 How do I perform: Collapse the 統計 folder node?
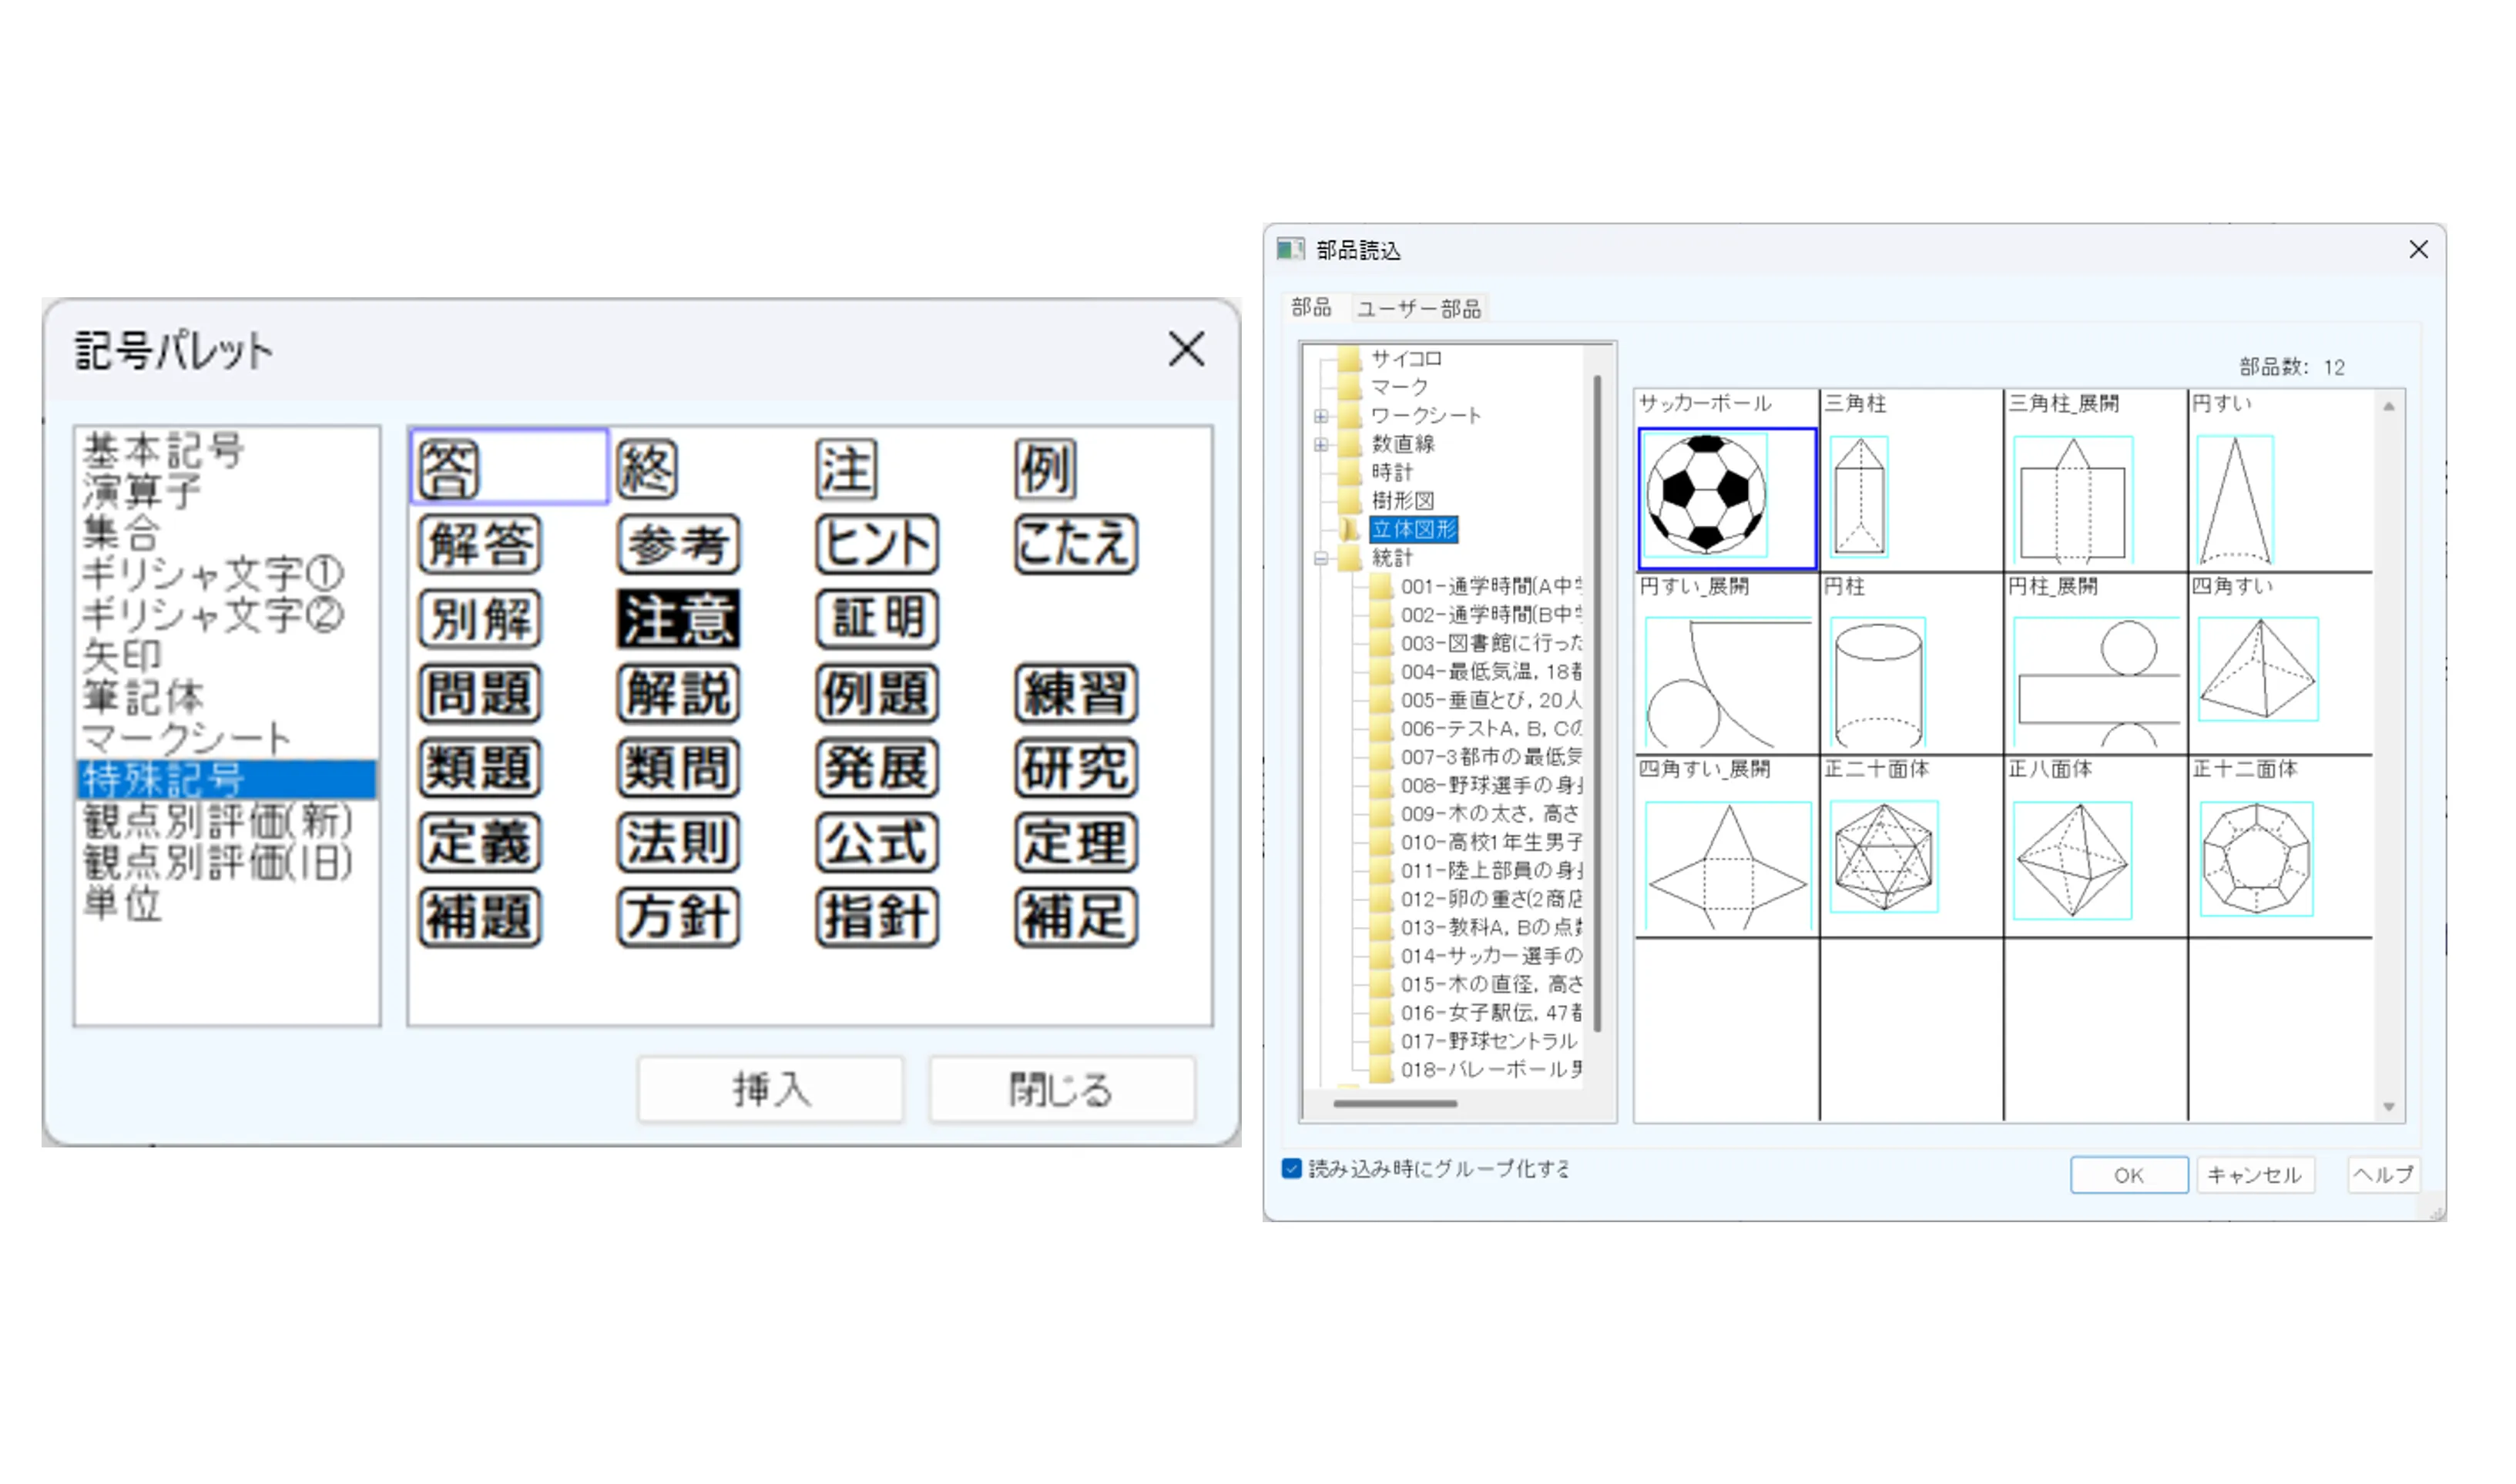click(1320, 558)
